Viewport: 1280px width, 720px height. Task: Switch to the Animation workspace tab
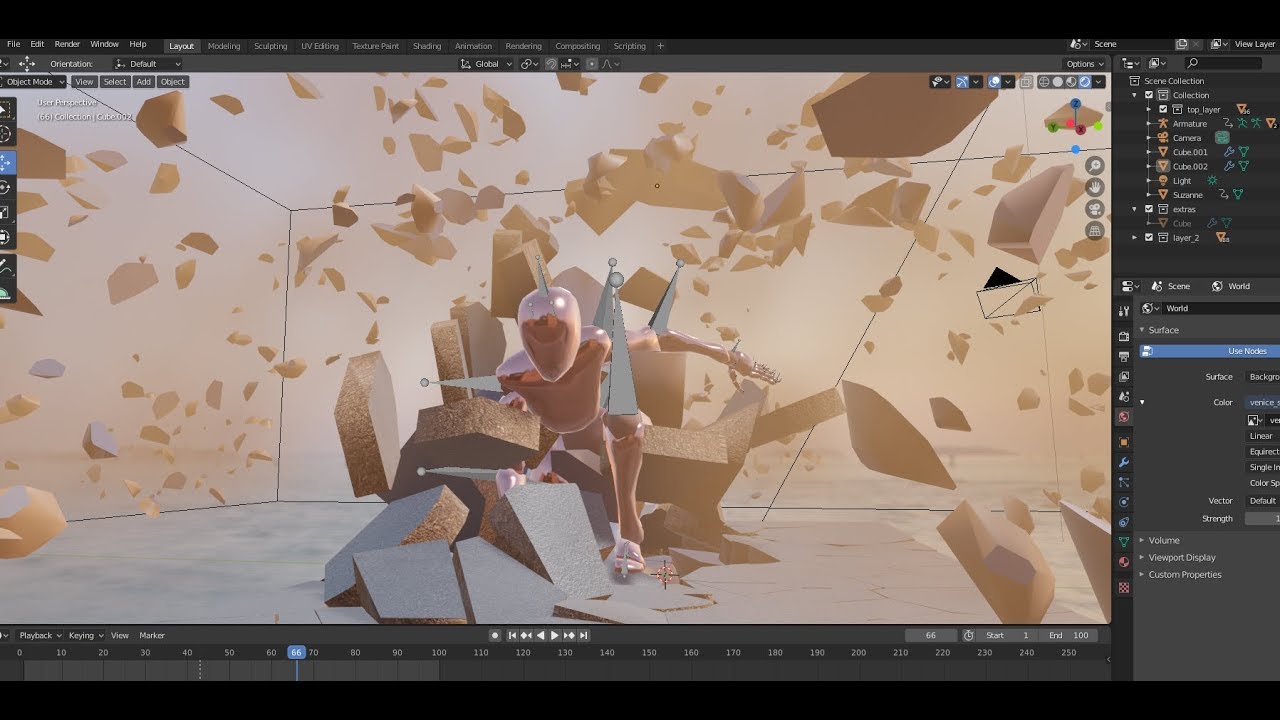click(x=473, y=46)
